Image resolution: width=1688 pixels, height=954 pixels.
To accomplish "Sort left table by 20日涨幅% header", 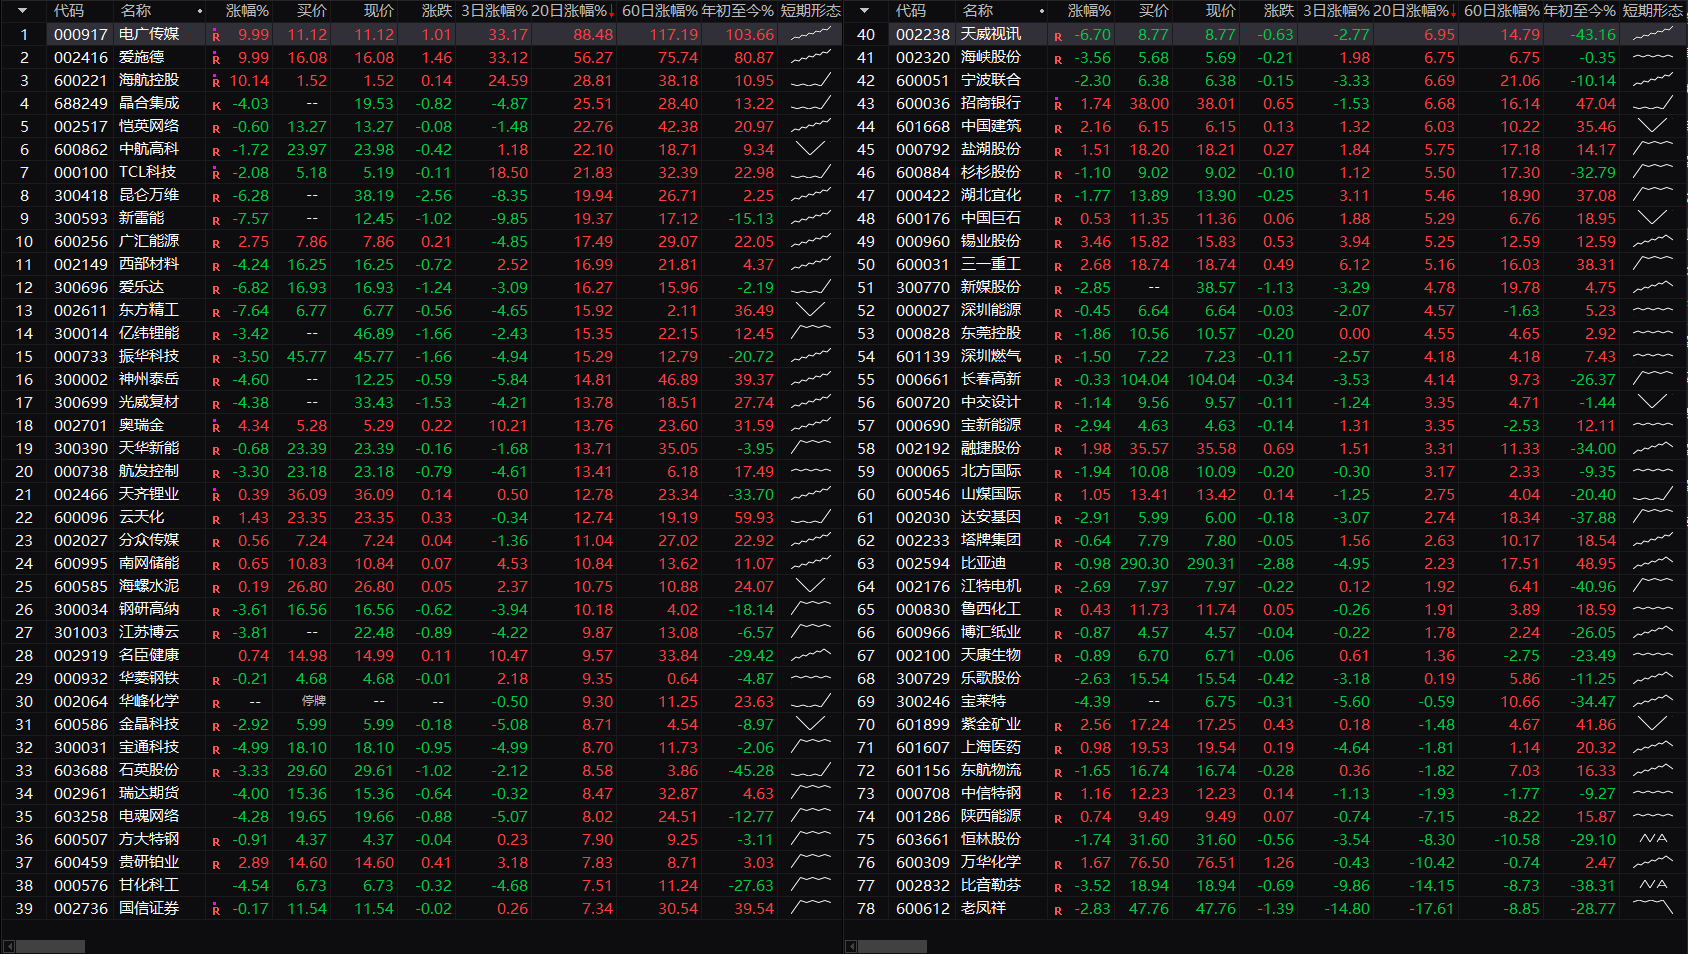I will click(572, 11).
